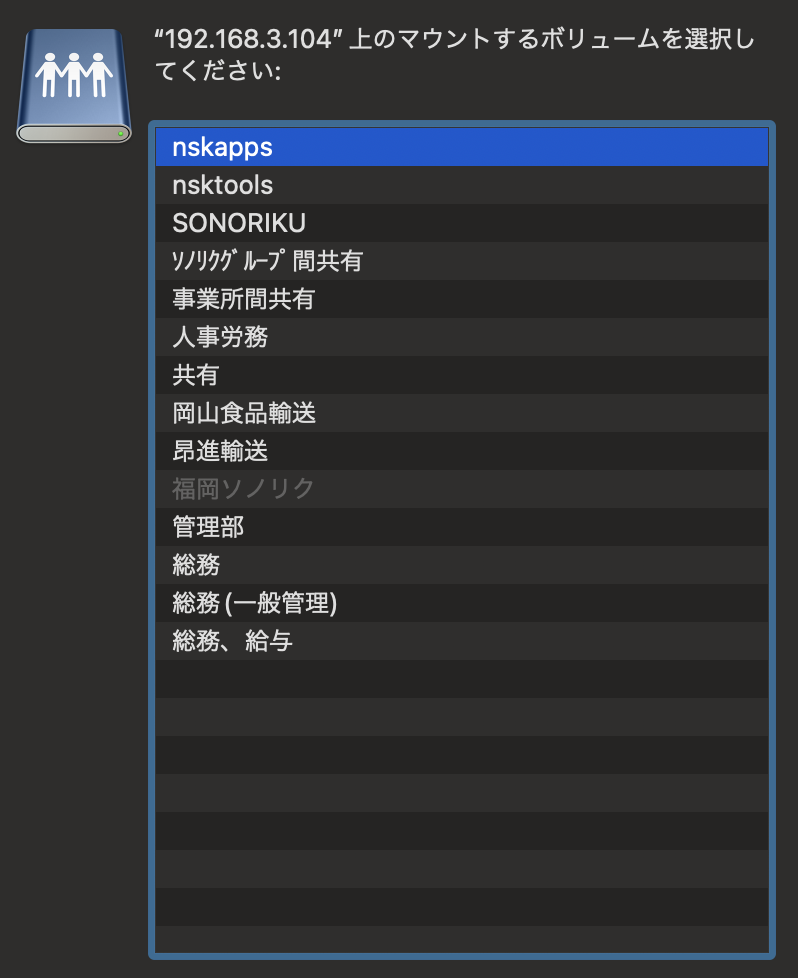Viewport: 798px width, 978px height.
Task: Choose the SONORIKU volume
Action: tap(238, 223)
